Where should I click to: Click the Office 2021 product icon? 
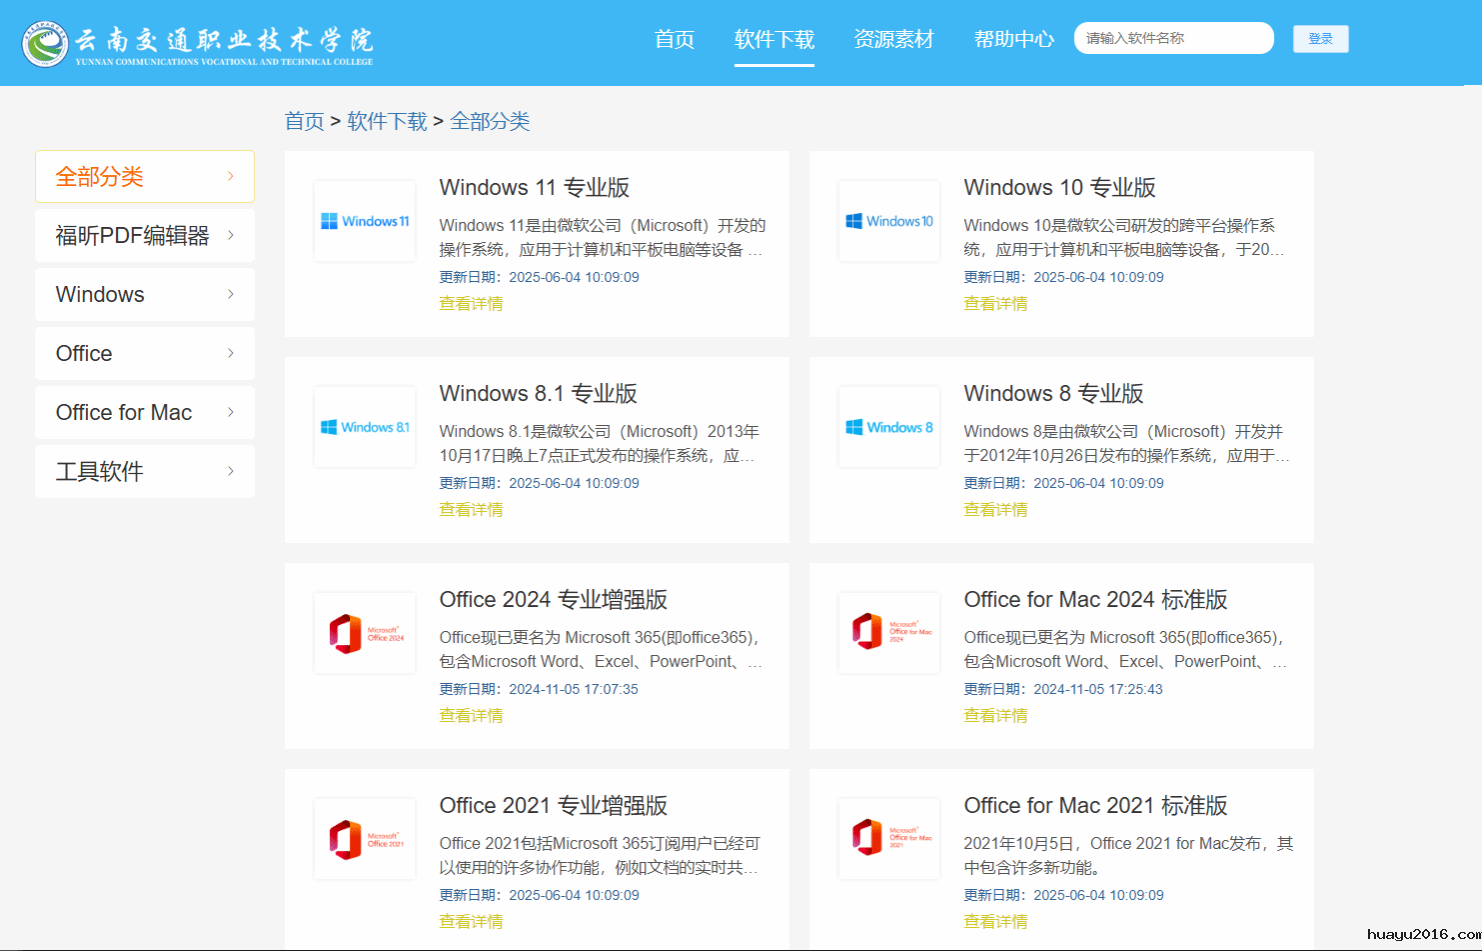point(365,839)
